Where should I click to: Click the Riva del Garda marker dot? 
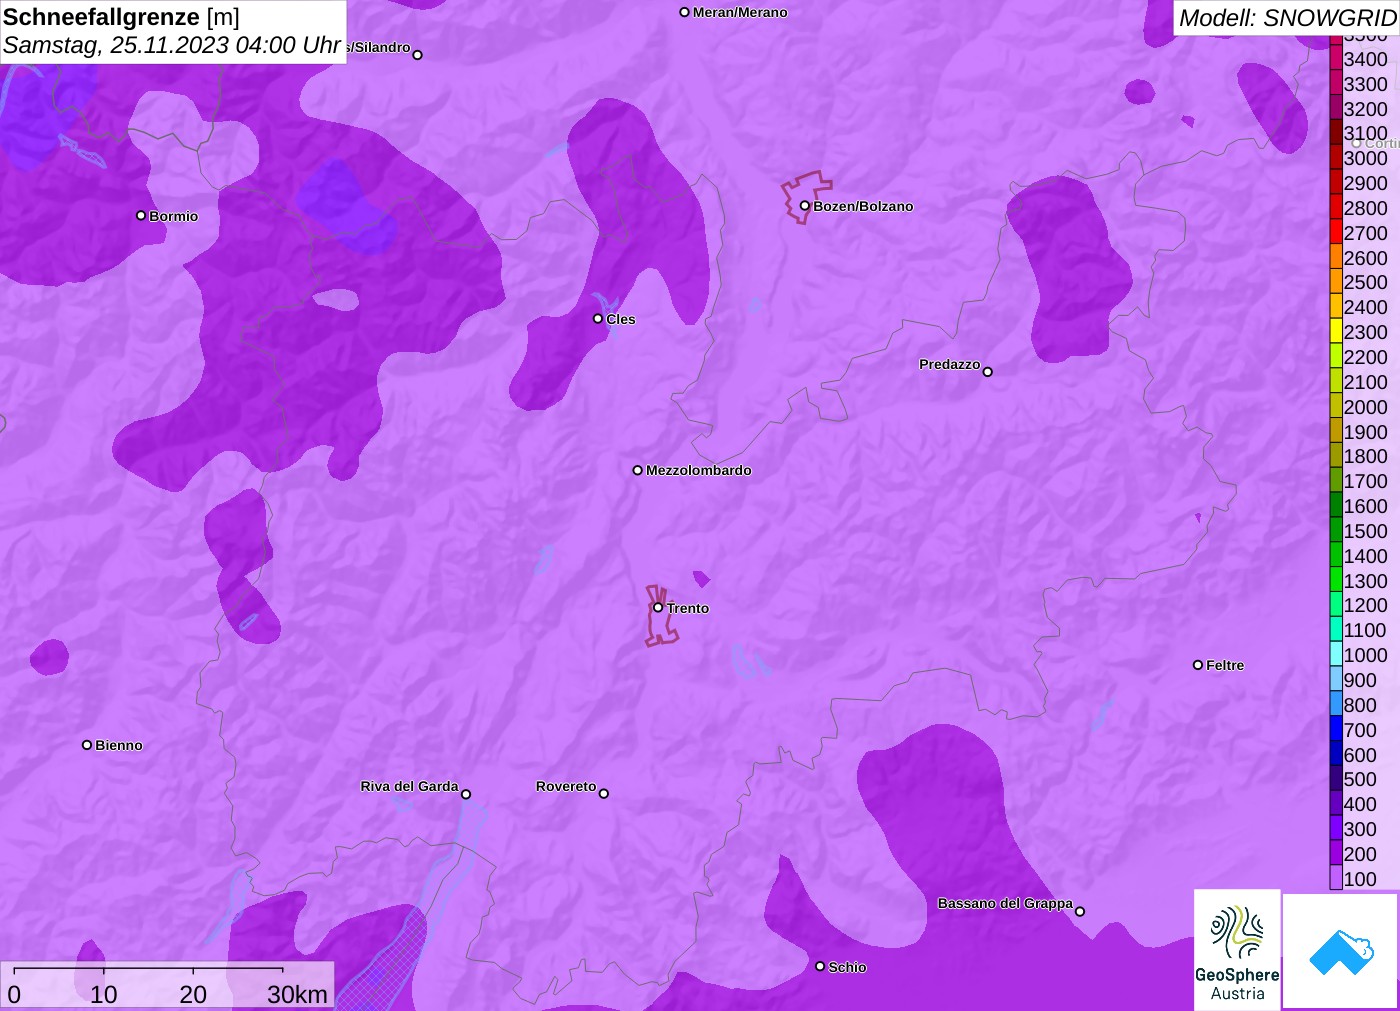[466, 794]
